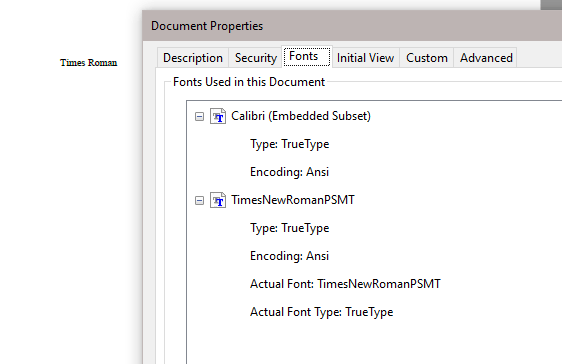This screenshot has height=364, width=562.
Task: Collapse the TimesNewRomanPSMT font entry
Action: 199,200
